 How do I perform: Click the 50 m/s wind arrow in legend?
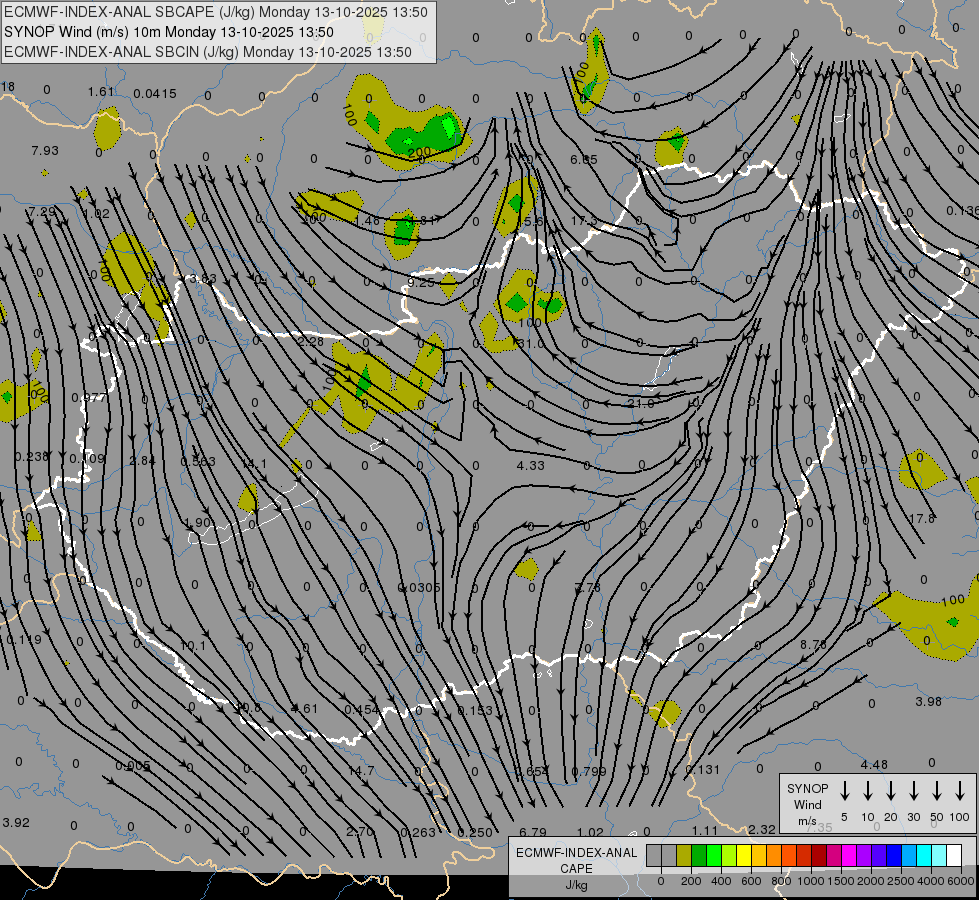click(937, 791)
